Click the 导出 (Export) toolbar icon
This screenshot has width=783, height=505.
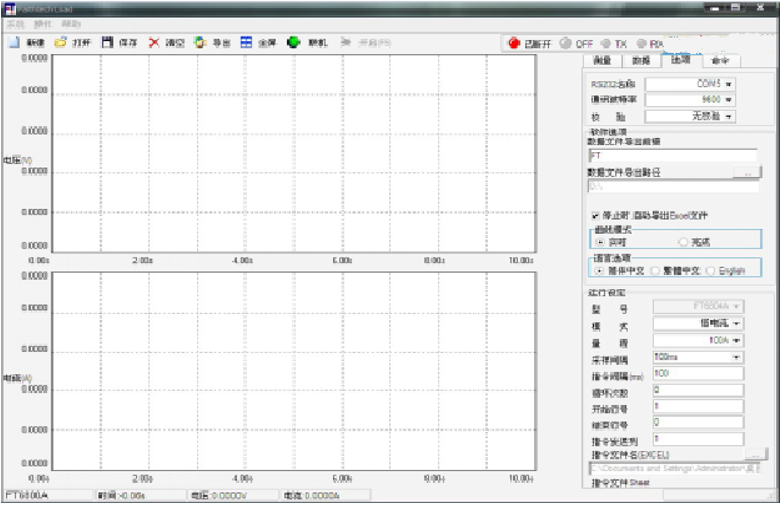click(x=200, y=43)
